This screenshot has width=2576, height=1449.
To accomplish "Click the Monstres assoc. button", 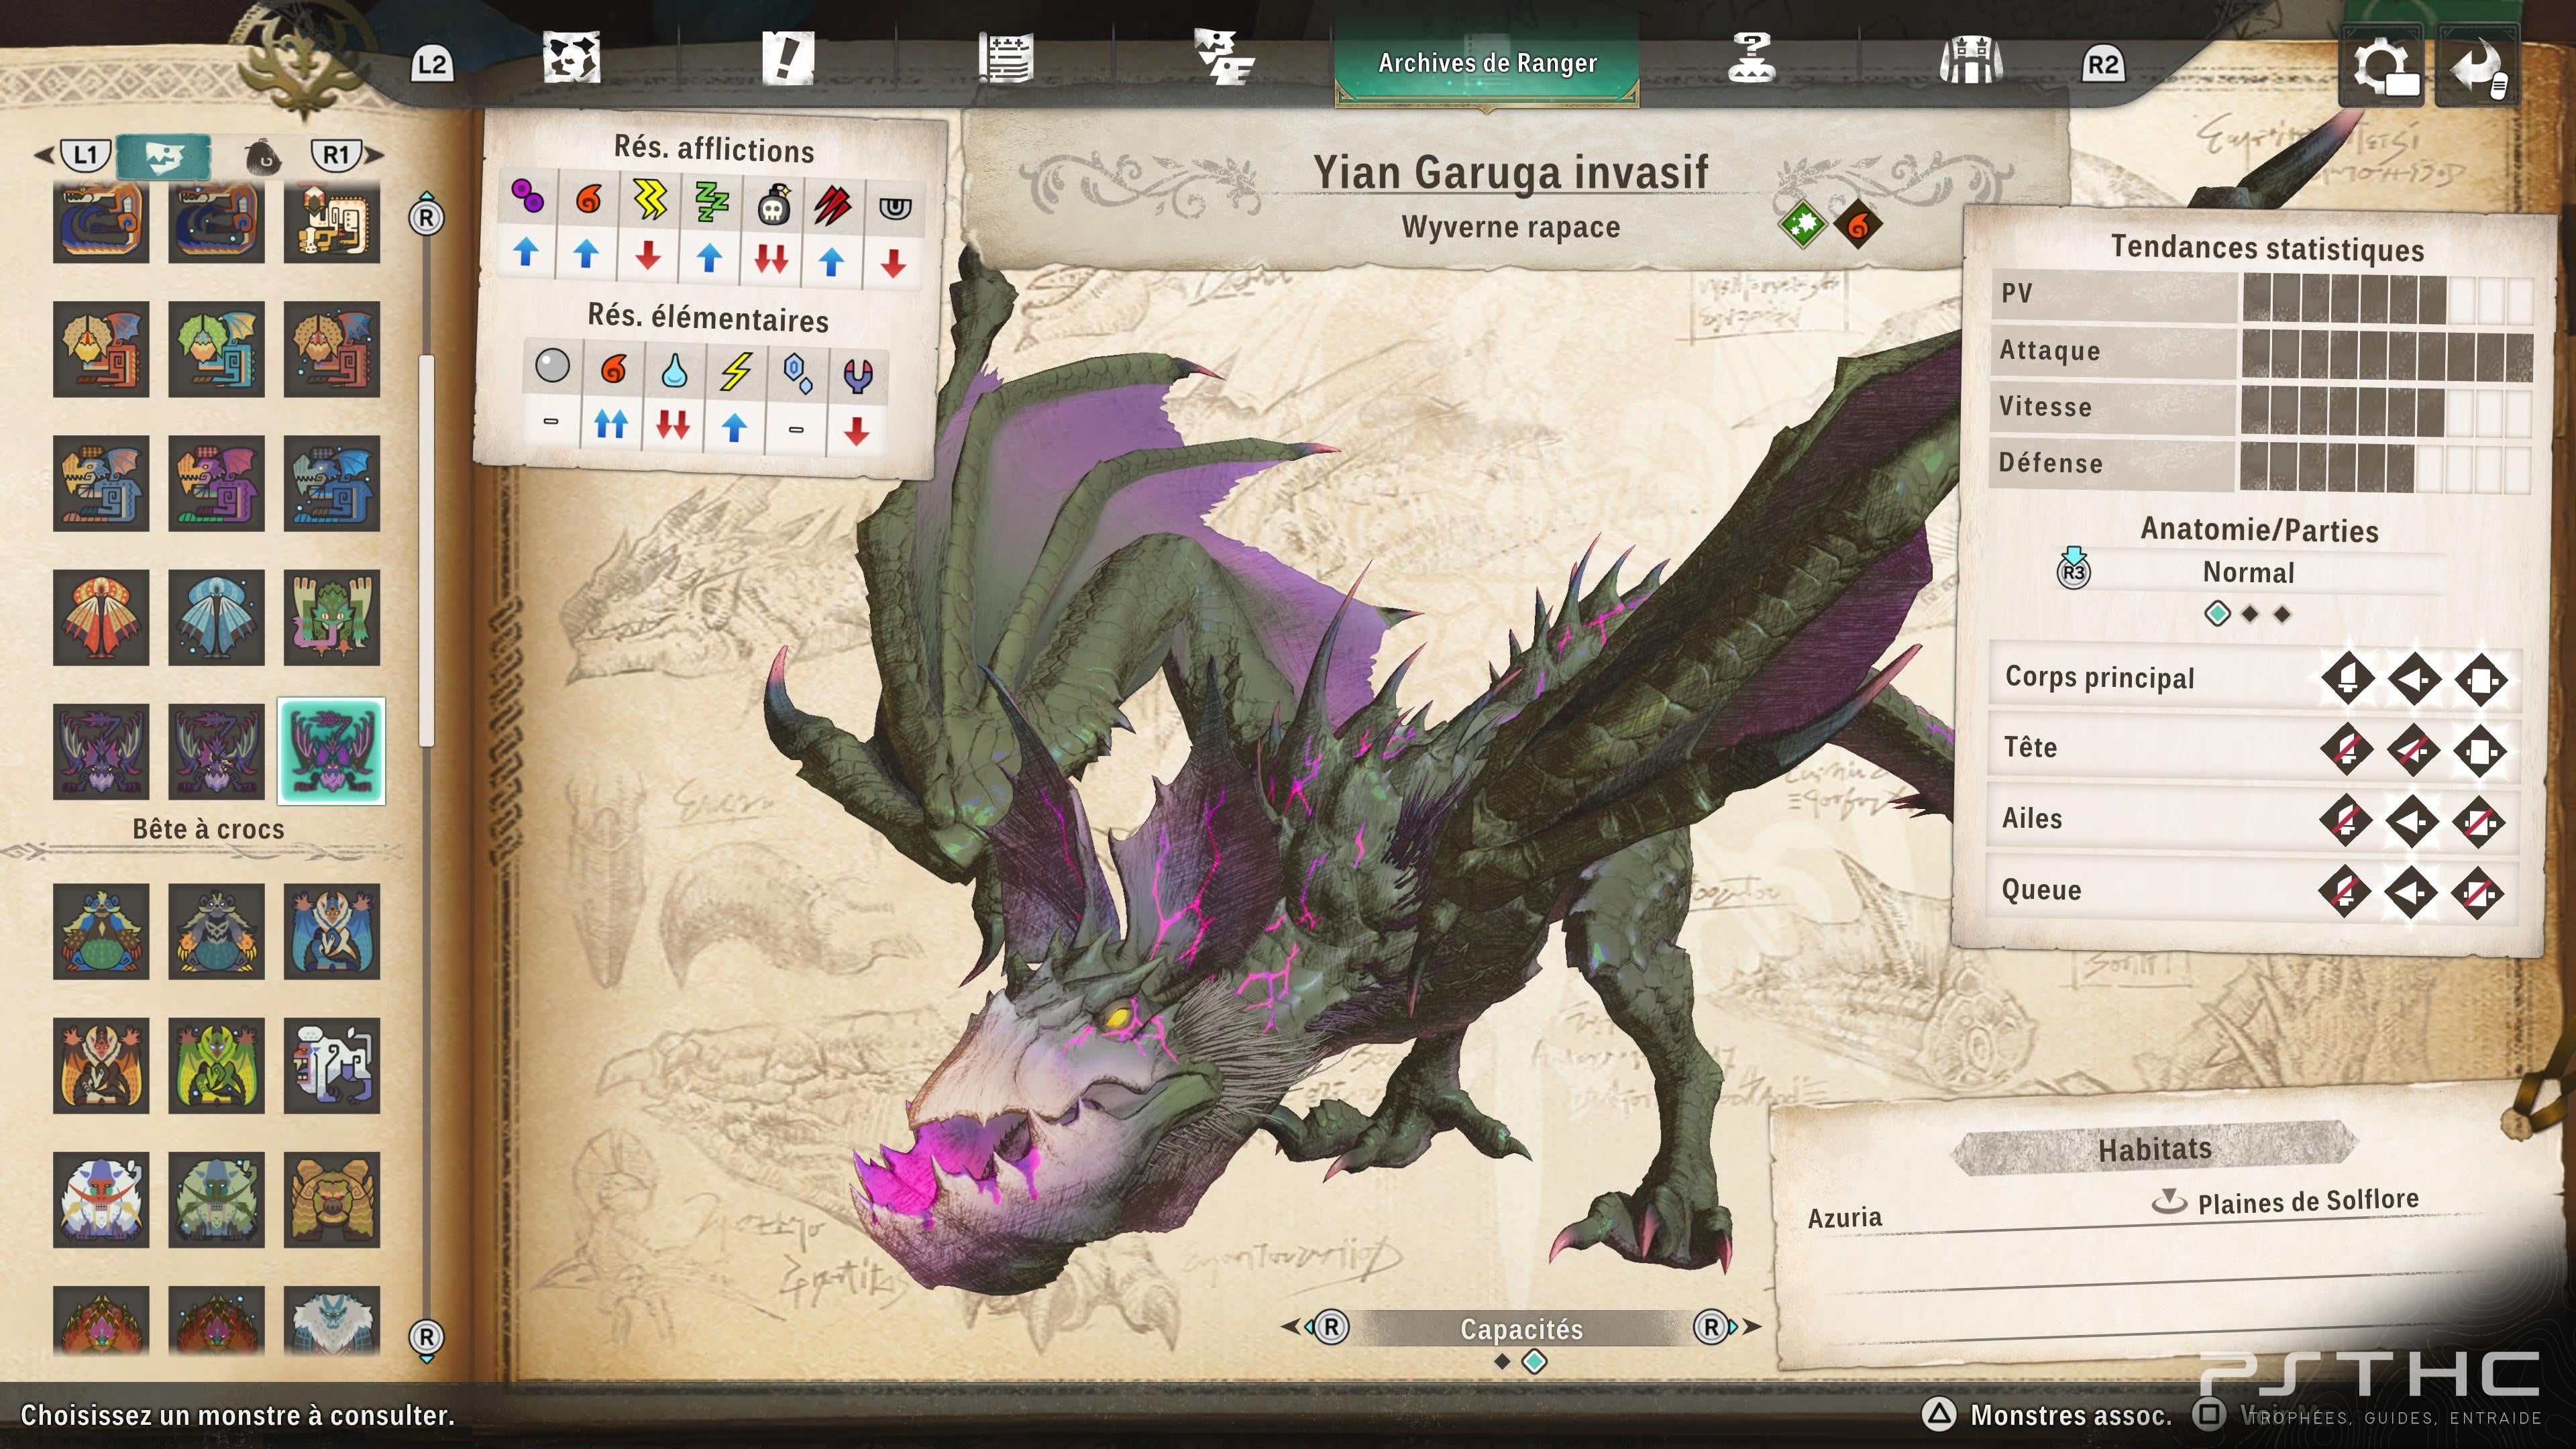I will (2048, 1415).
